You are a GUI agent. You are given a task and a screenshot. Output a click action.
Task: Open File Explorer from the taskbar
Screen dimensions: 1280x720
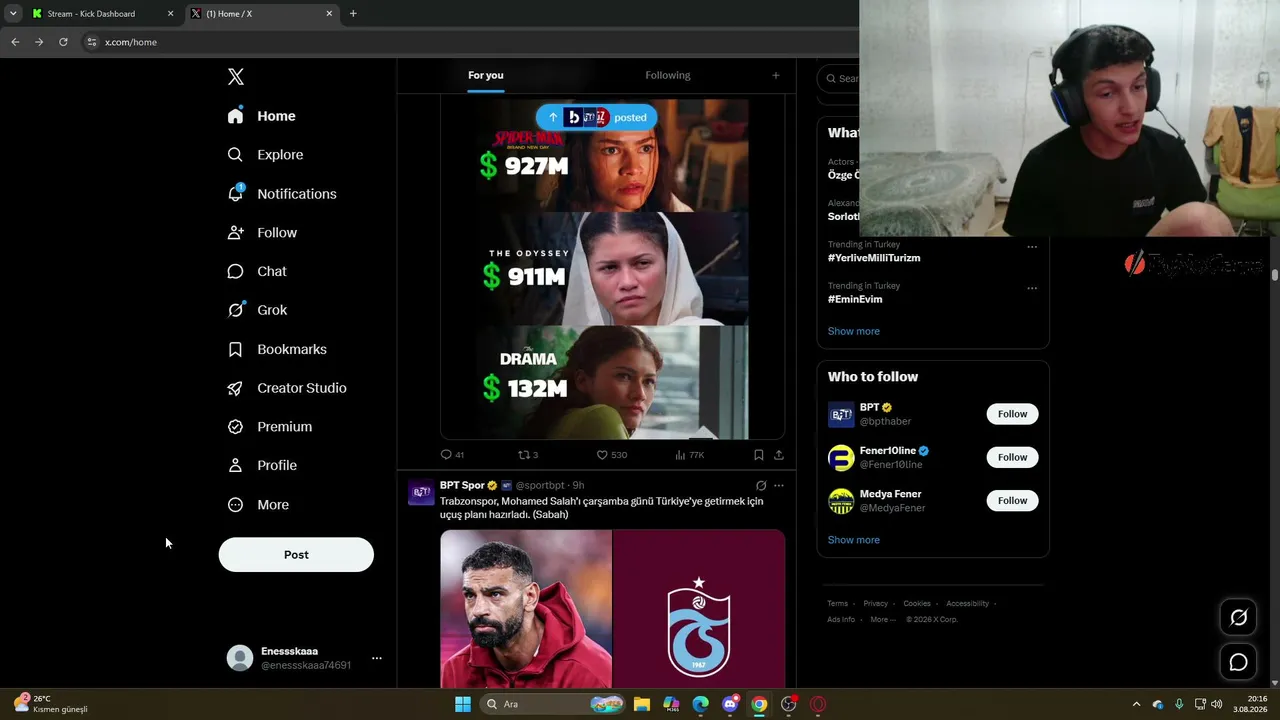[x=642, y=704]
